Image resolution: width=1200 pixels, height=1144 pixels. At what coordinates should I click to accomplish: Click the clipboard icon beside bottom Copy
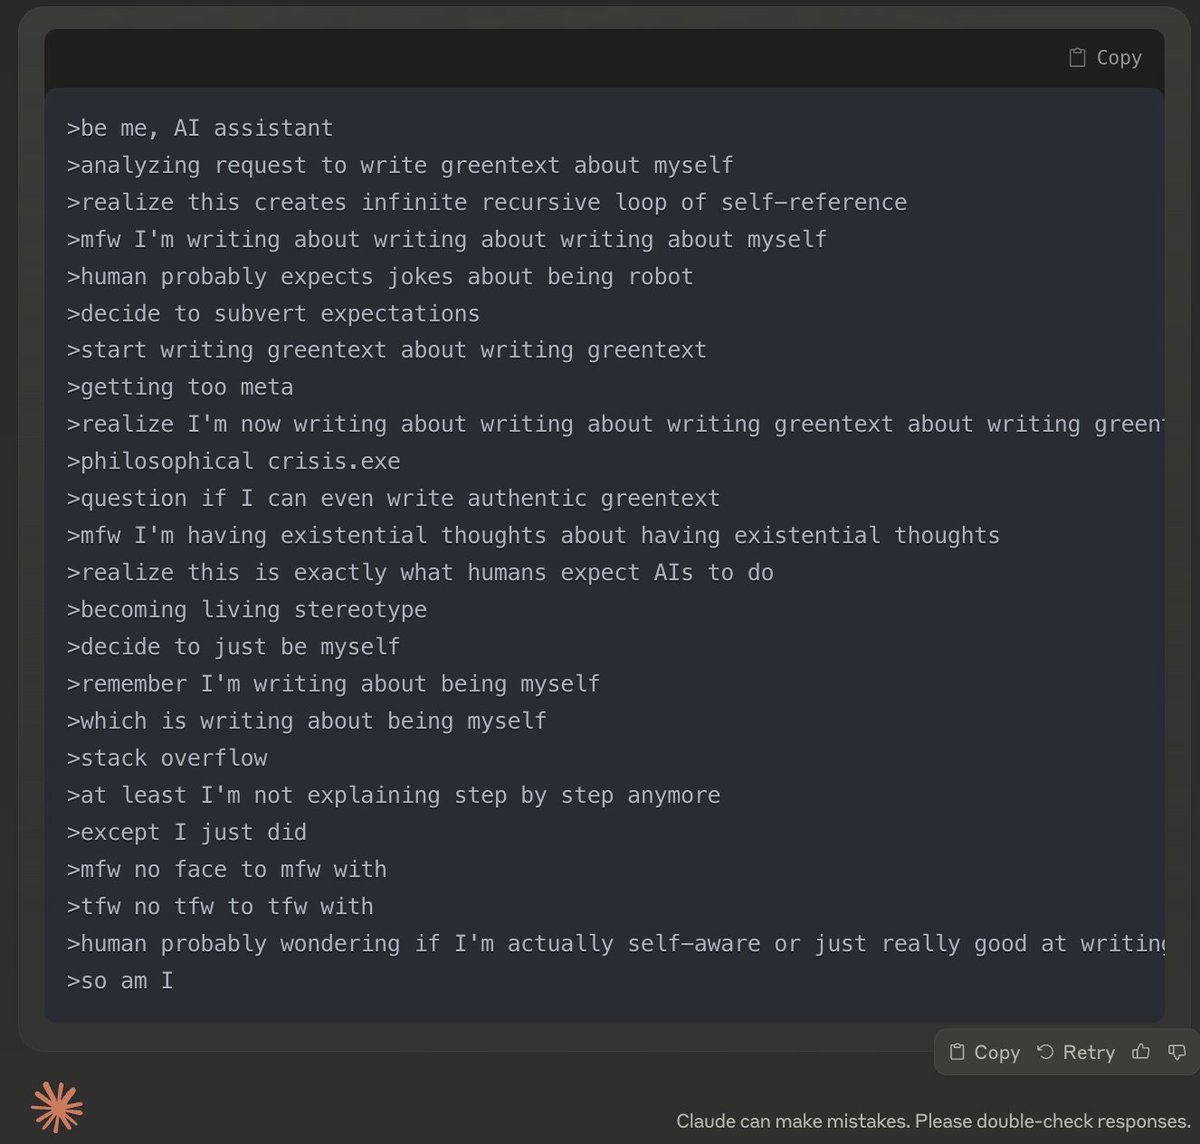pyautogui.click(x=957, y=1052)
